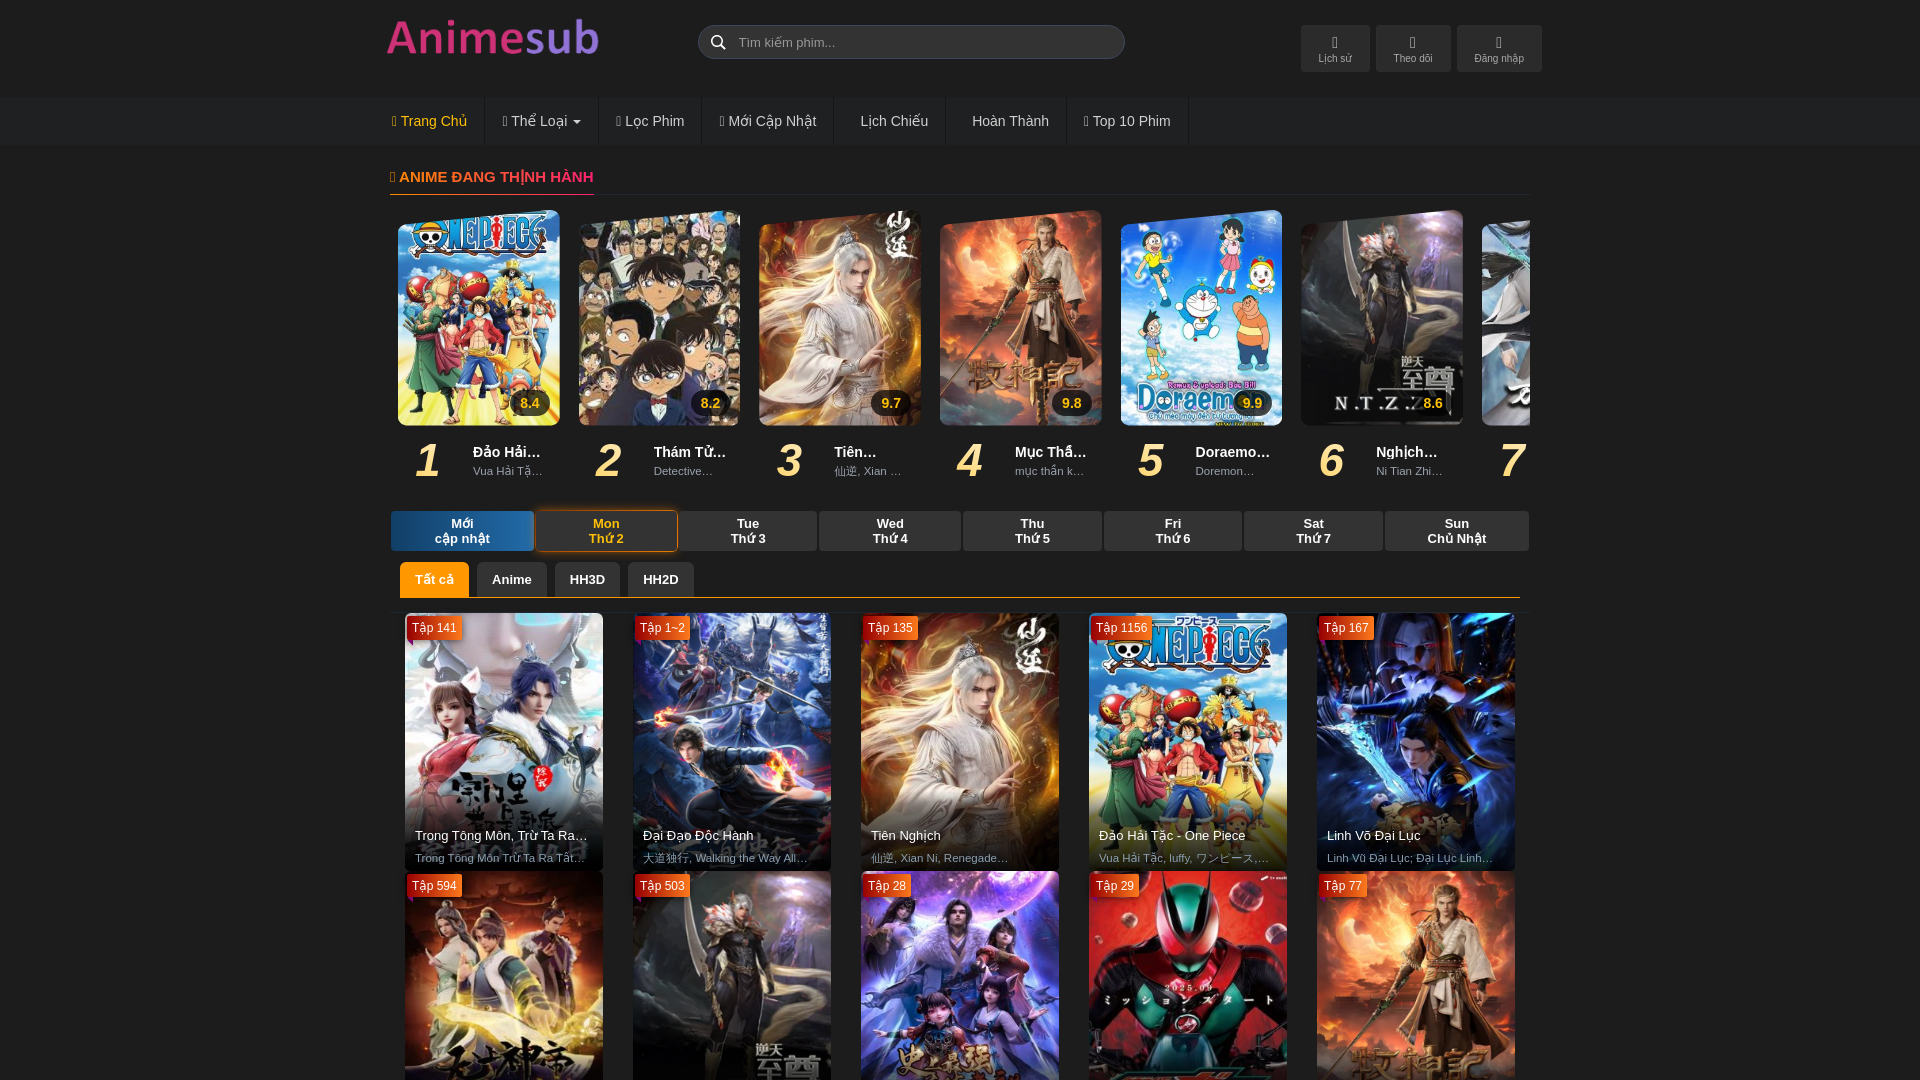
Task: Select HH3D filter tab
Action: 587,580
